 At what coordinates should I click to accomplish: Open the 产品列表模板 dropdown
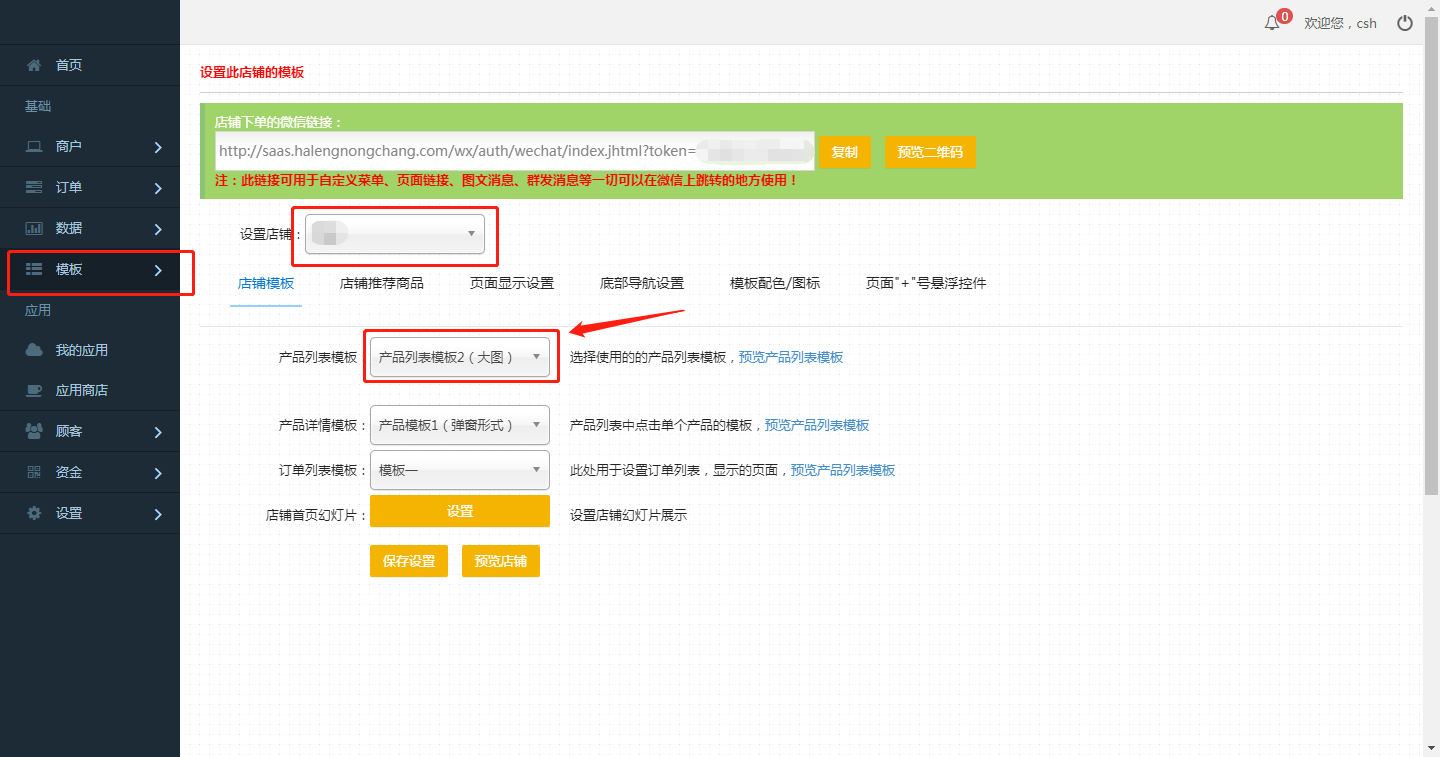point(459,357)
